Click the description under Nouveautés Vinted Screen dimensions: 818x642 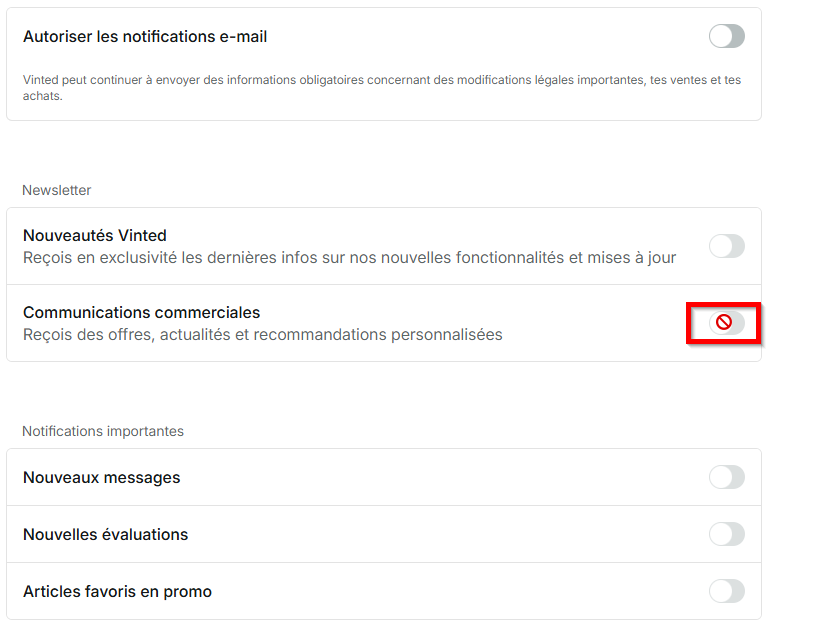pos(349,258)
